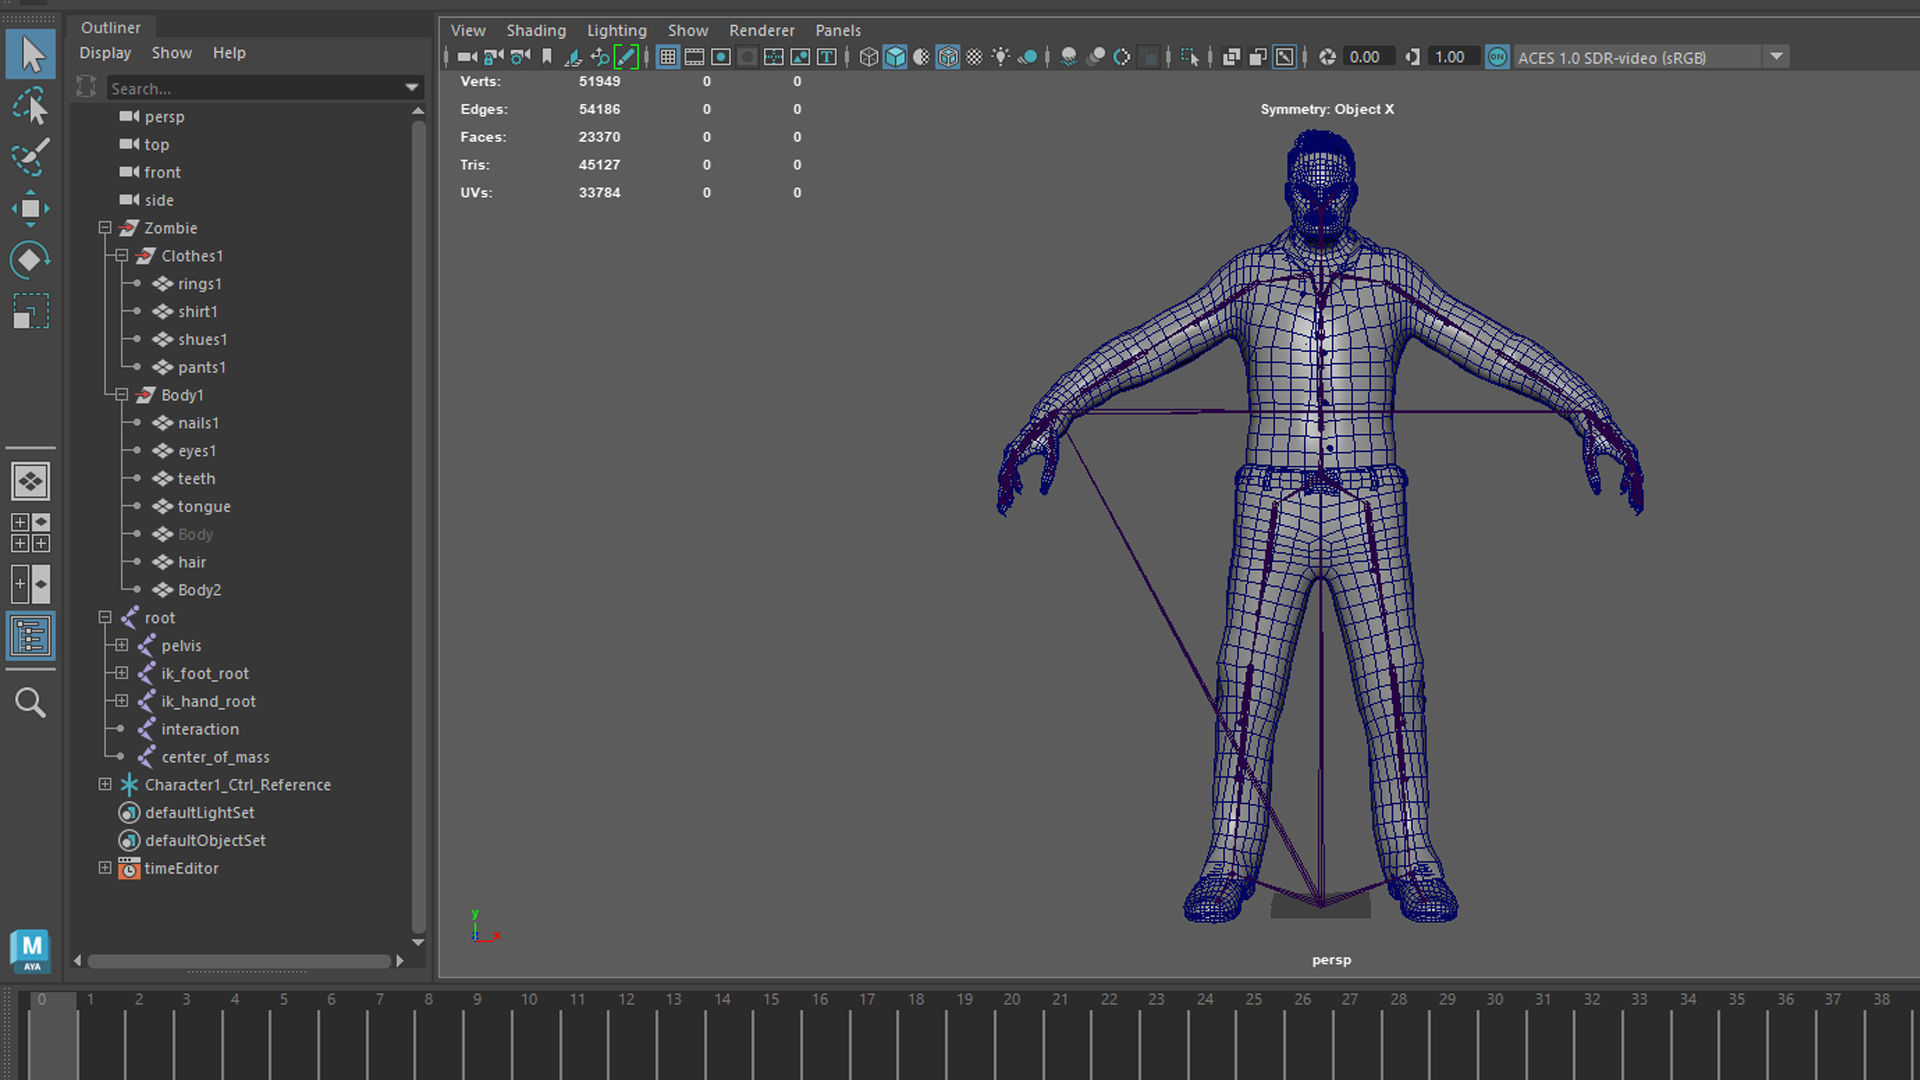Screen dimensions: 1920x1080
Task: Expand the ik_hand_root joint
Action: pyautogui.click(x=122, y=702)
